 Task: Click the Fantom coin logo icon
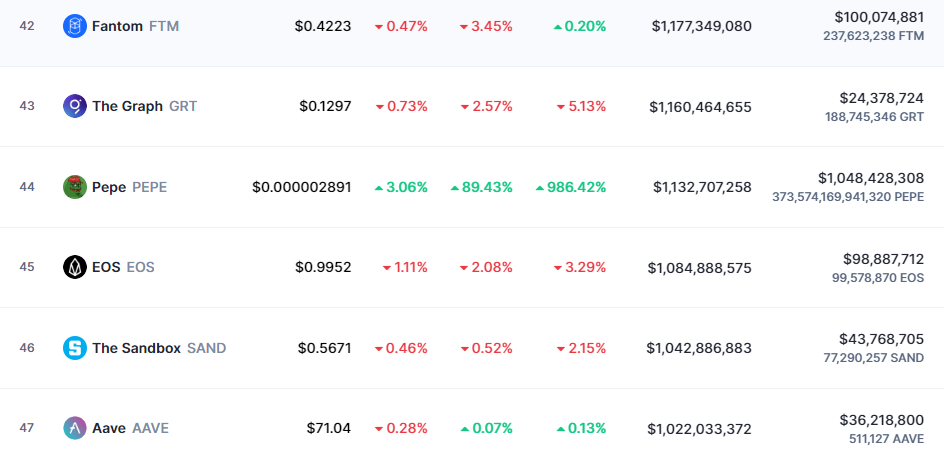(74, 26)
